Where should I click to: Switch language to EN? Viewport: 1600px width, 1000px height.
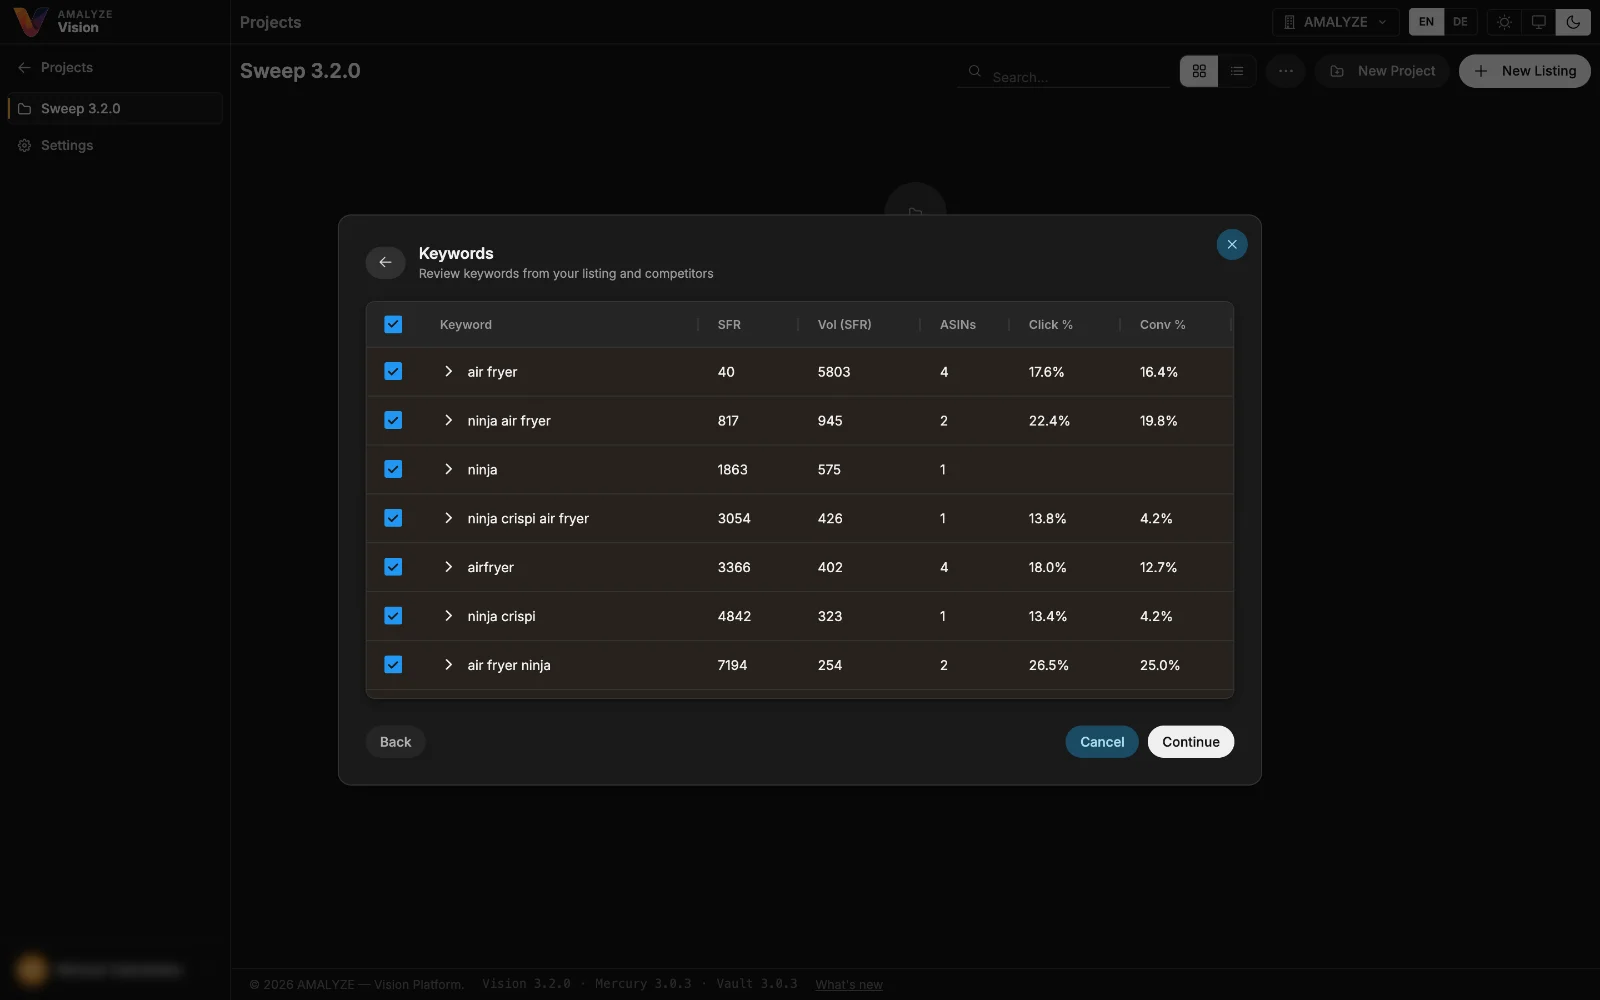point(1426,22)
